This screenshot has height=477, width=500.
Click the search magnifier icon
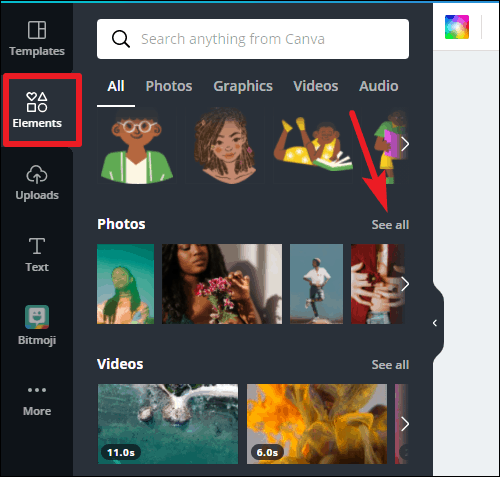pyautogui.click(x=121, y=39)
